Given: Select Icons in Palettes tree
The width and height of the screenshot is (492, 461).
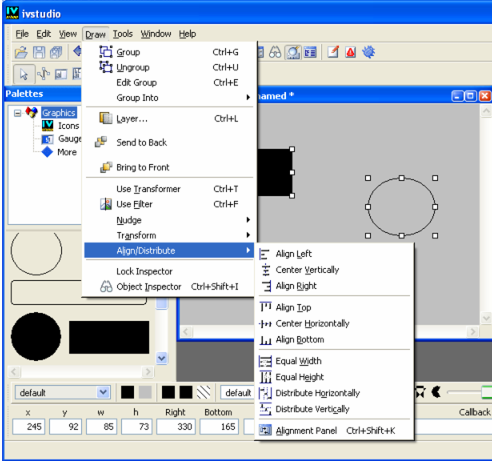Looking at the screenshot, I should click(69, 126).
